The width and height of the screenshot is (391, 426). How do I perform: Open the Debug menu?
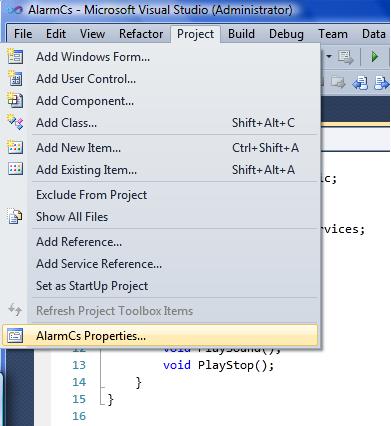pyautogui.click(x=286, y=34)
